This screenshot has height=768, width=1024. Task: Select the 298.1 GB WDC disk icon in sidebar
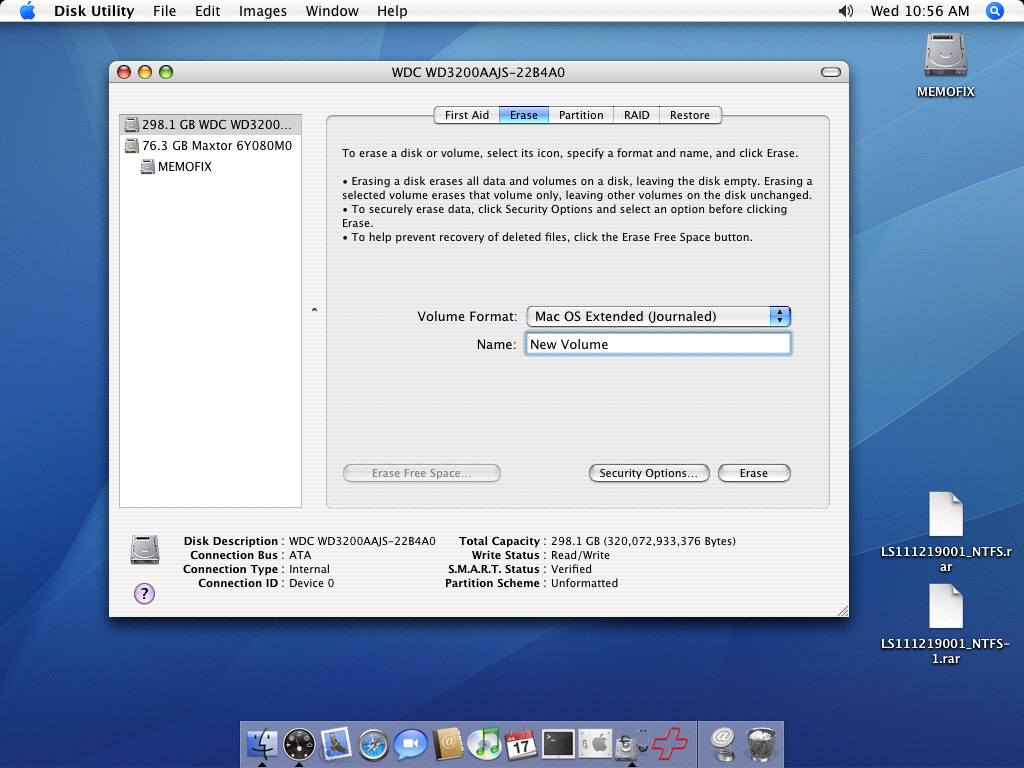point(132,124)
